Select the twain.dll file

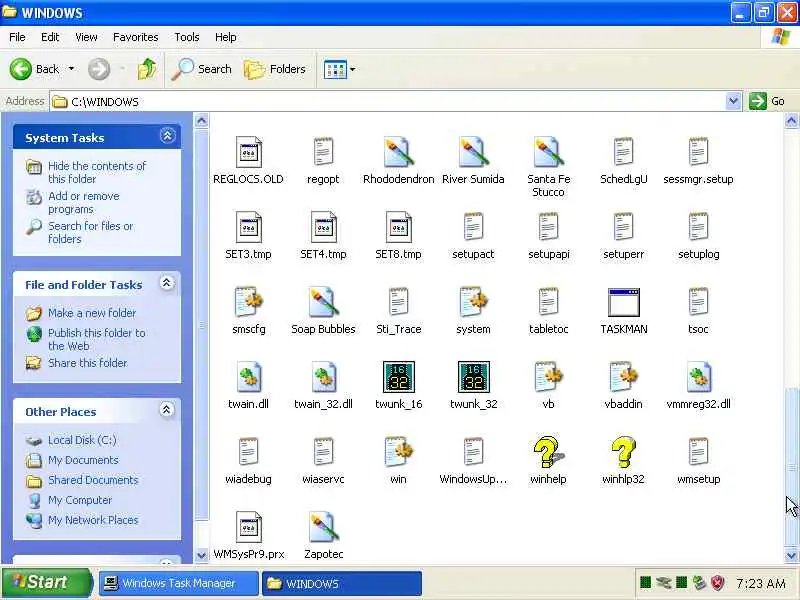(x=248, y=377)
